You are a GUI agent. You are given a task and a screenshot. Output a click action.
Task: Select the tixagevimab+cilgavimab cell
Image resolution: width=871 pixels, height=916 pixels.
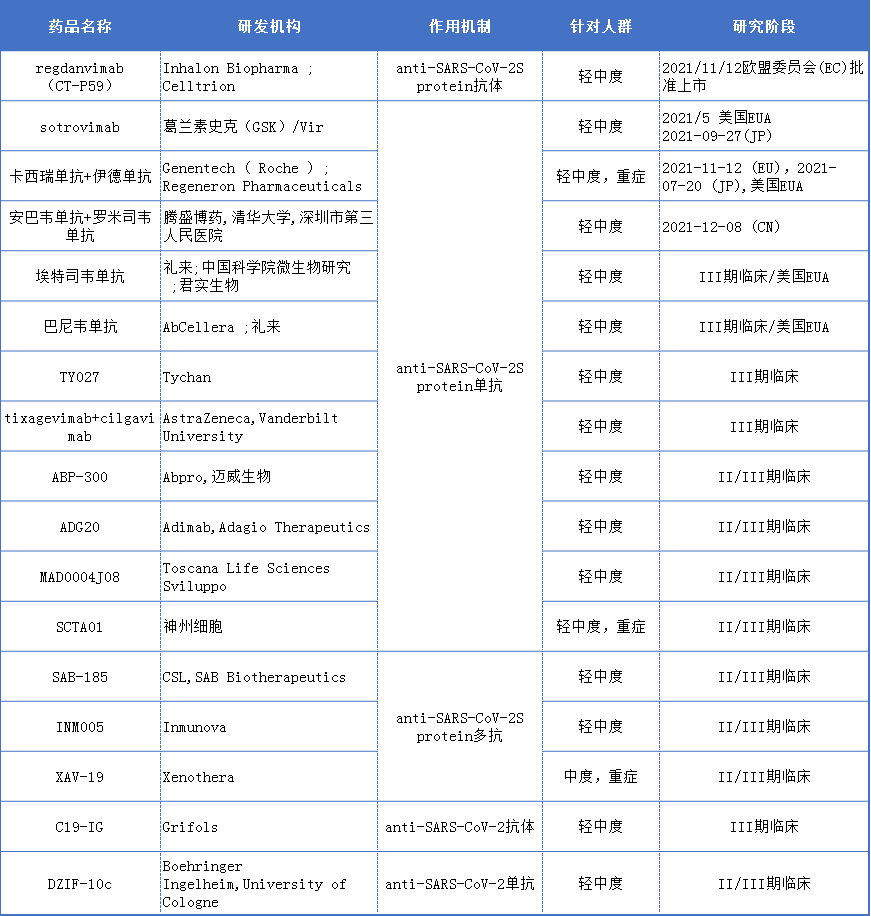tap(80, 426)
